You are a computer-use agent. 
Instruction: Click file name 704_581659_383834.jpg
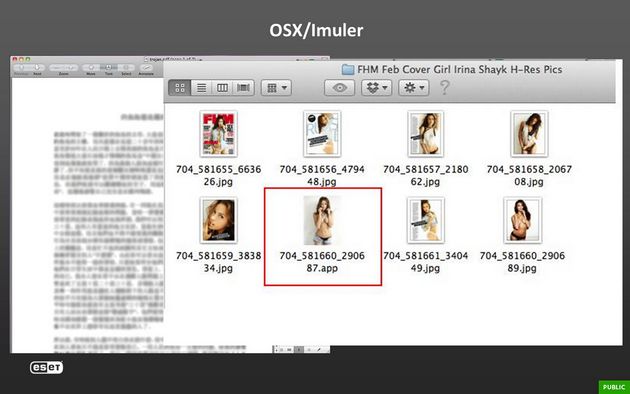(218, 262)
